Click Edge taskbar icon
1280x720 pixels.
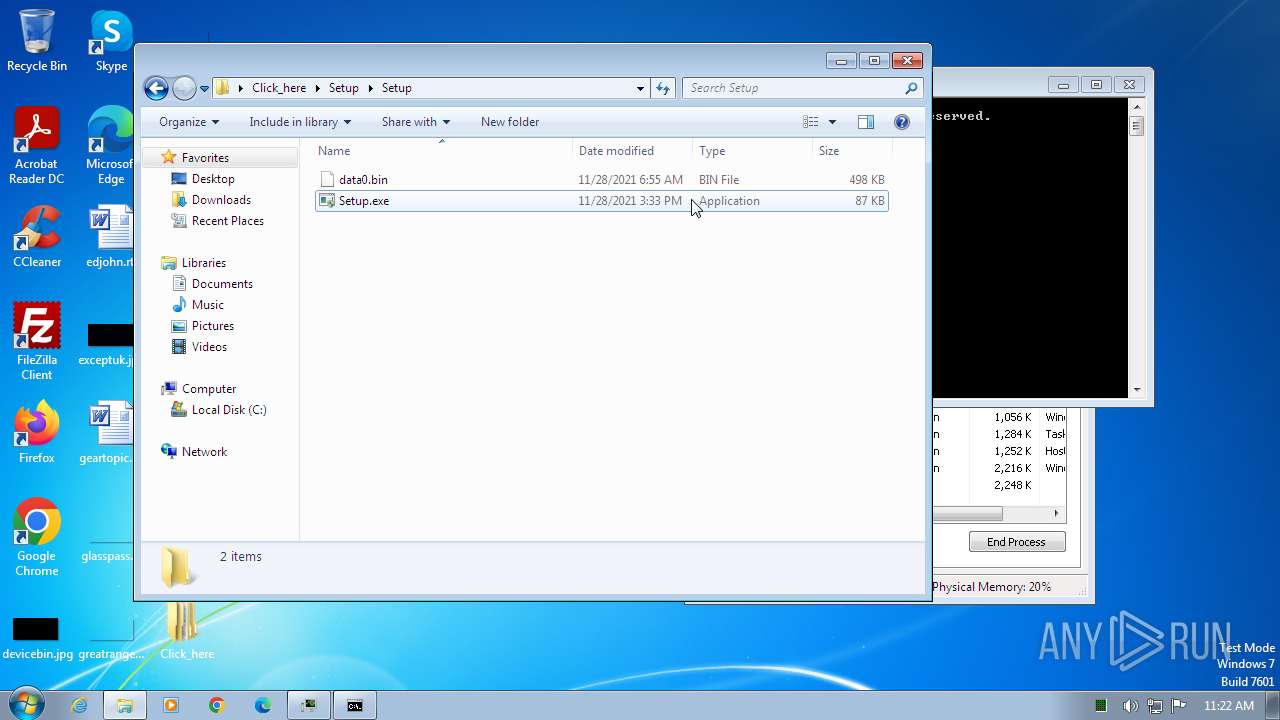(x=263, y=705)
